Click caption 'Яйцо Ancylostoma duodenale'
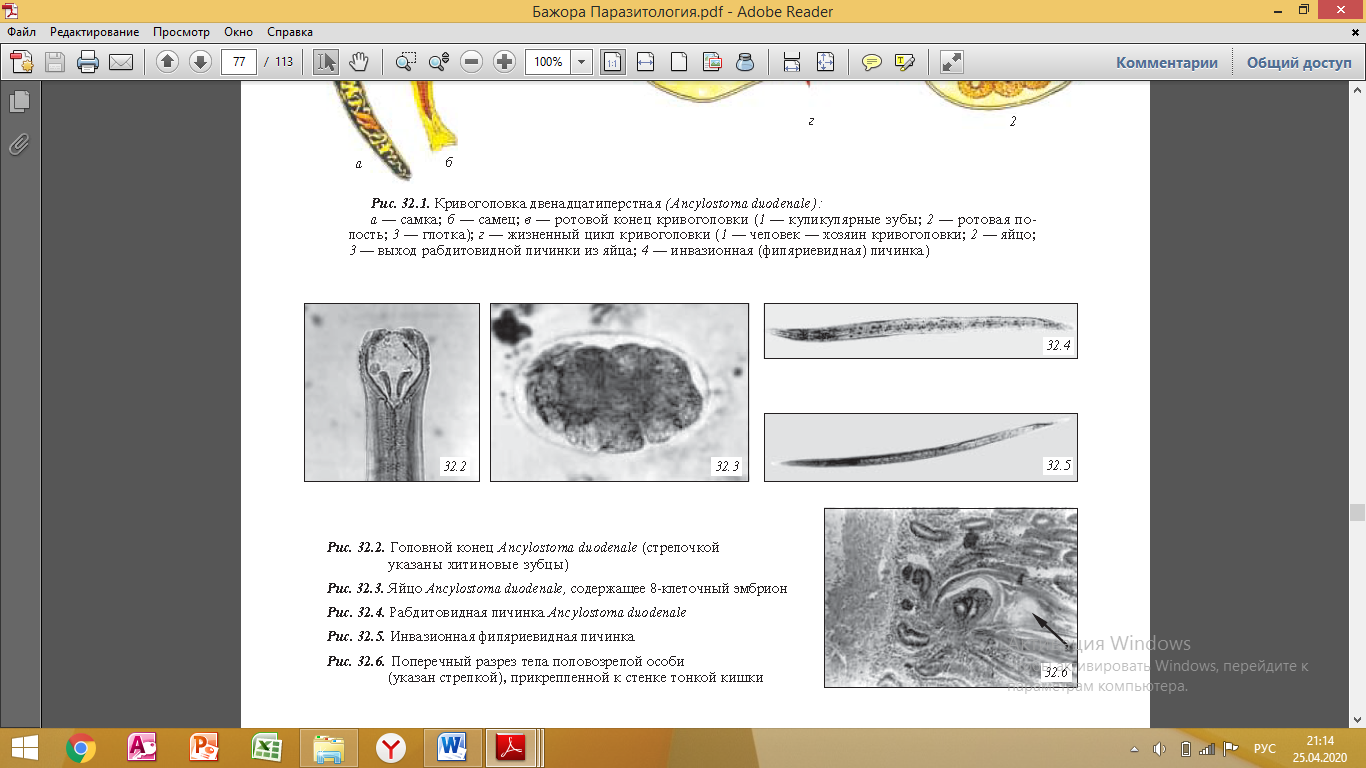Image resolution: width=1366 pixels, height=768 pixels. click(x=478, y=589)
